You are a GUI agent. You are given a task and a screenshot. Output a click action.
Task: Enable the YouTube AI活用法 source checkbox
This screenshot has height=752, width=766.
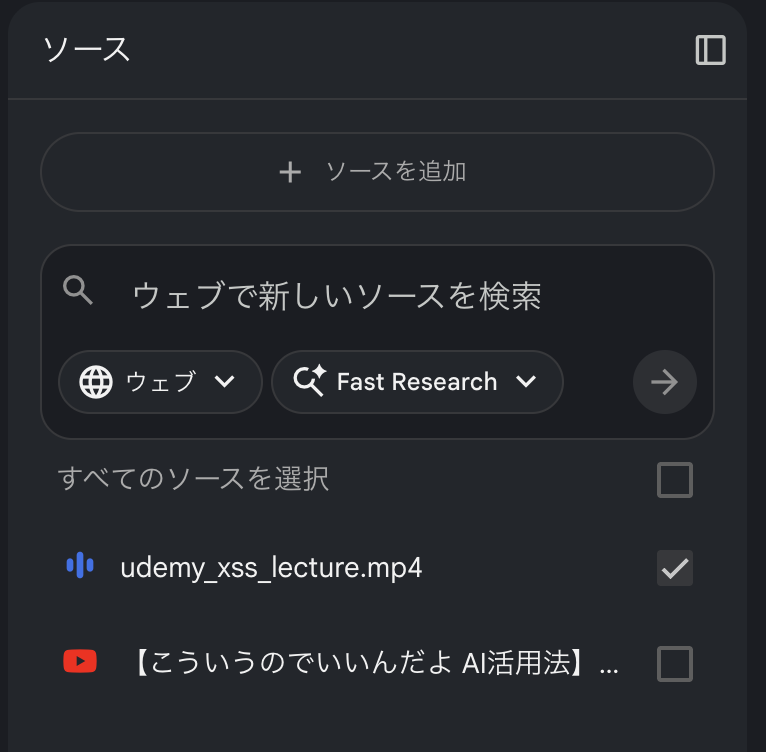675,663
